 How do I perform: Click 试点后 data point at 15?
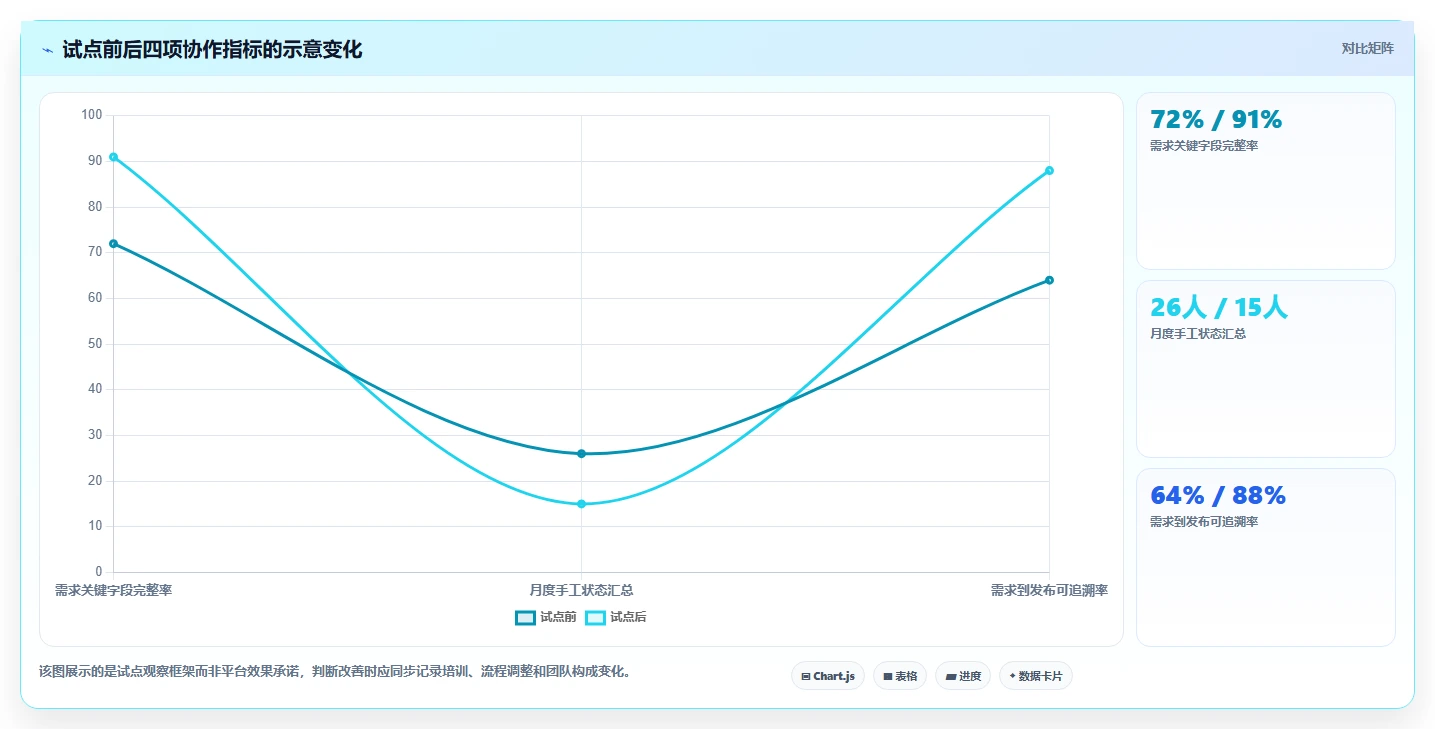pyautogui.click(x=581, y=504)
